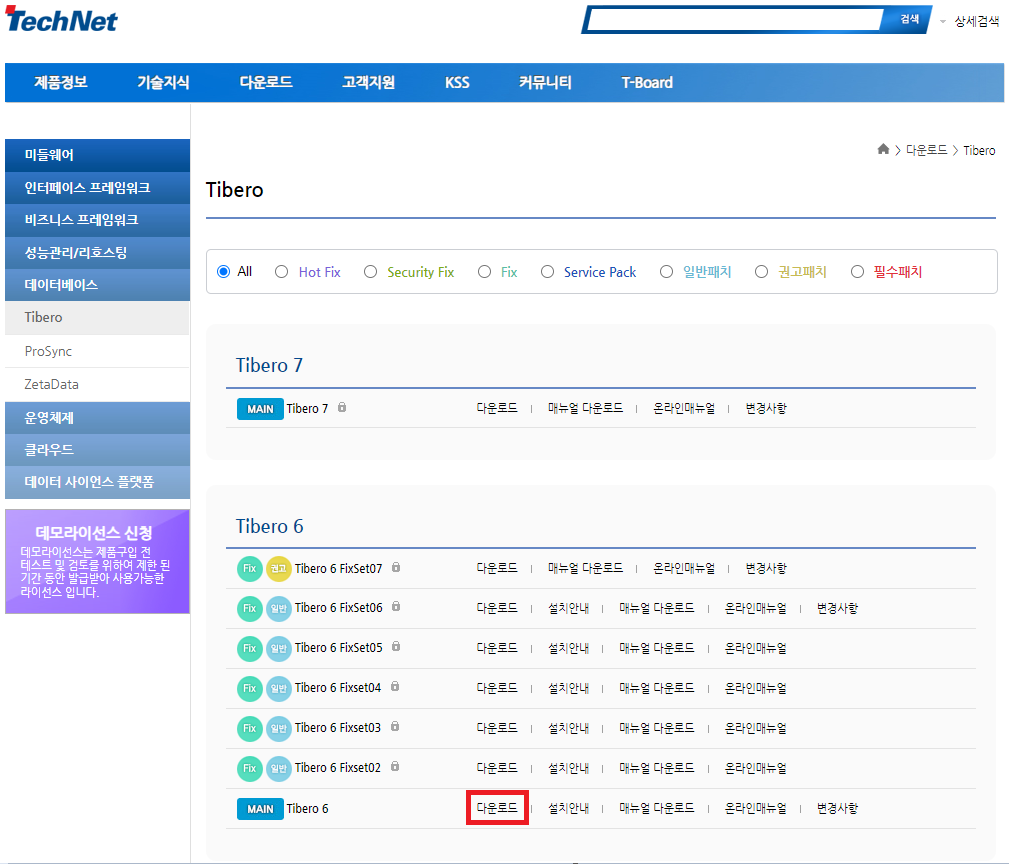
Task: Expand the 클라우드 sidebar category
Action: 97,450
